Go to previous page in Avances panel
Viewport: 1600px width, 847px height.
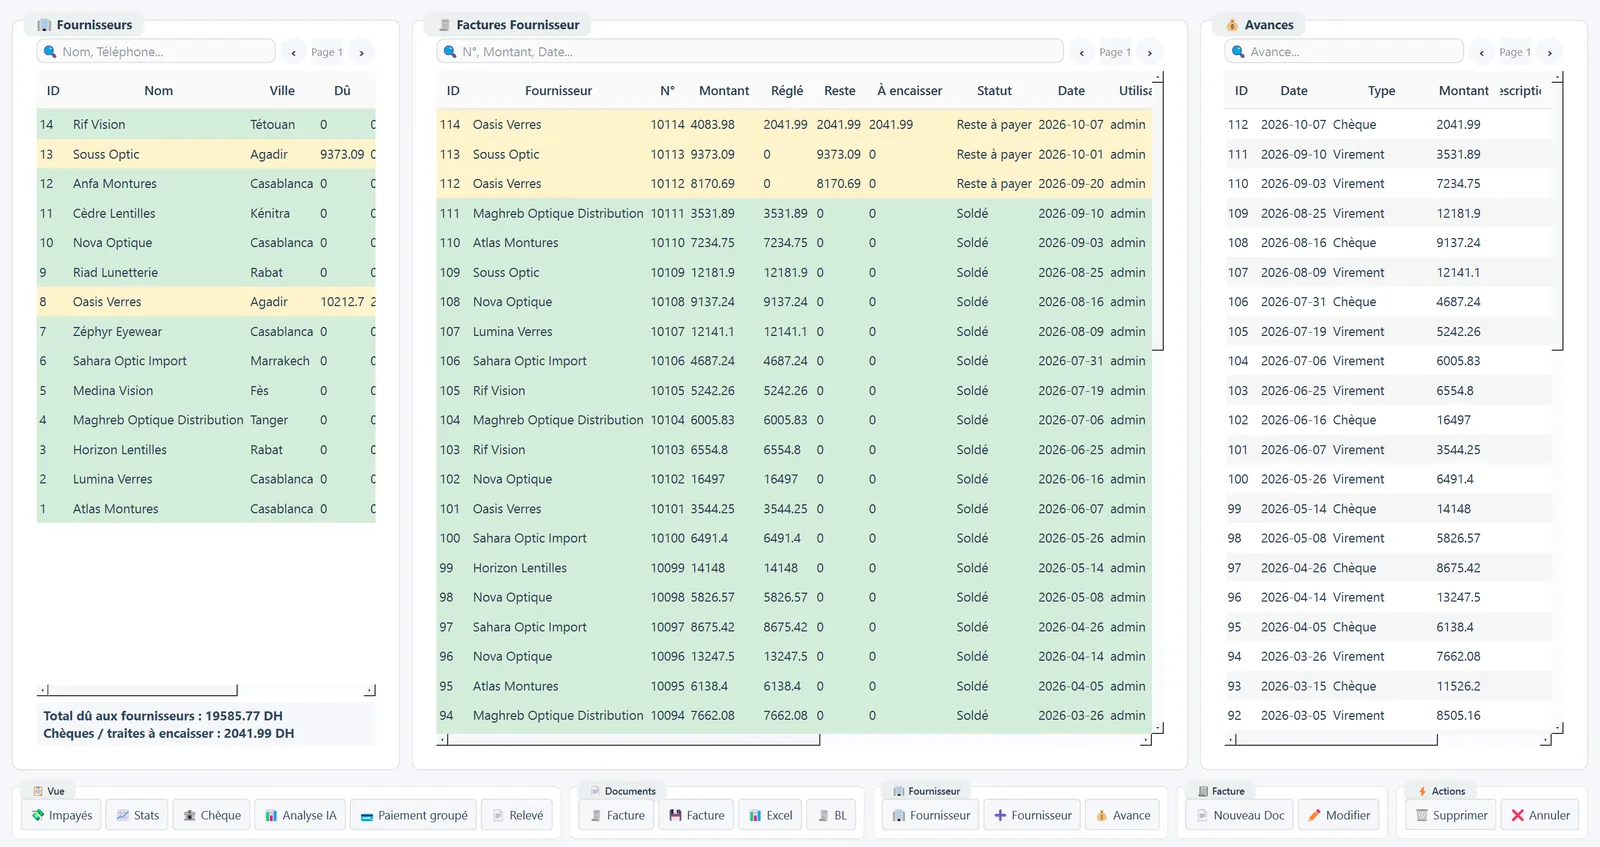click(x=1481, y=52)
